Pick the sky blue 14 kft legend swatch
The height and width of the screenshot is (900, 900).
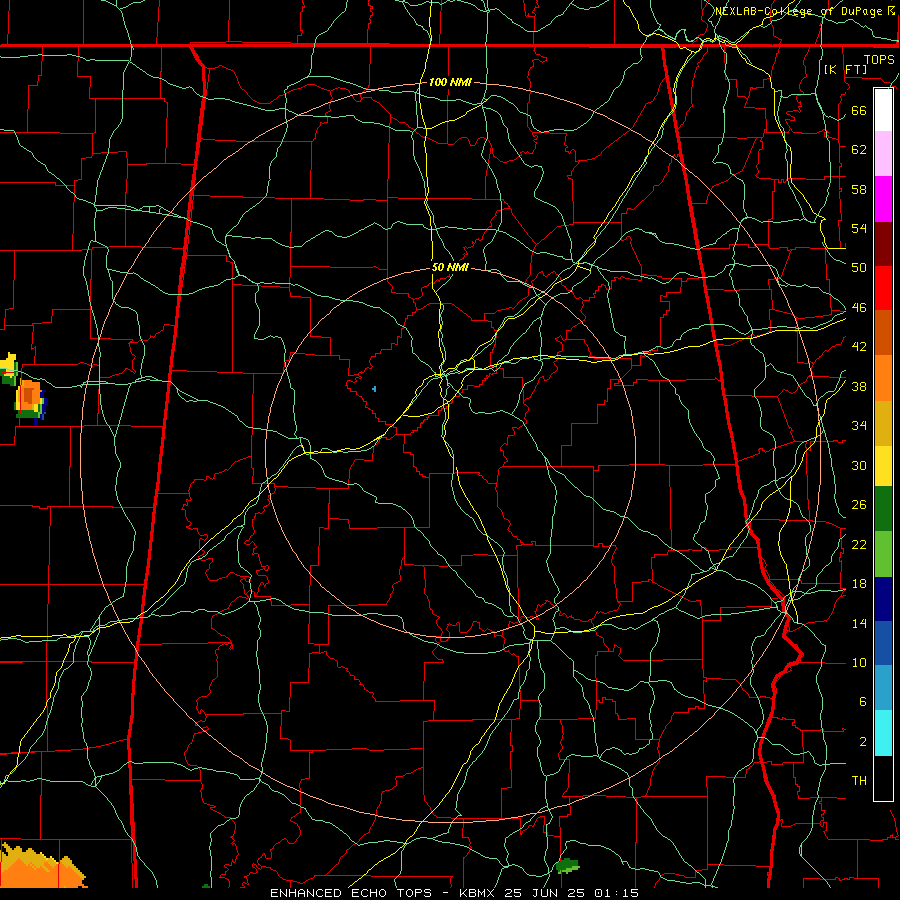[x=883, y=688]
